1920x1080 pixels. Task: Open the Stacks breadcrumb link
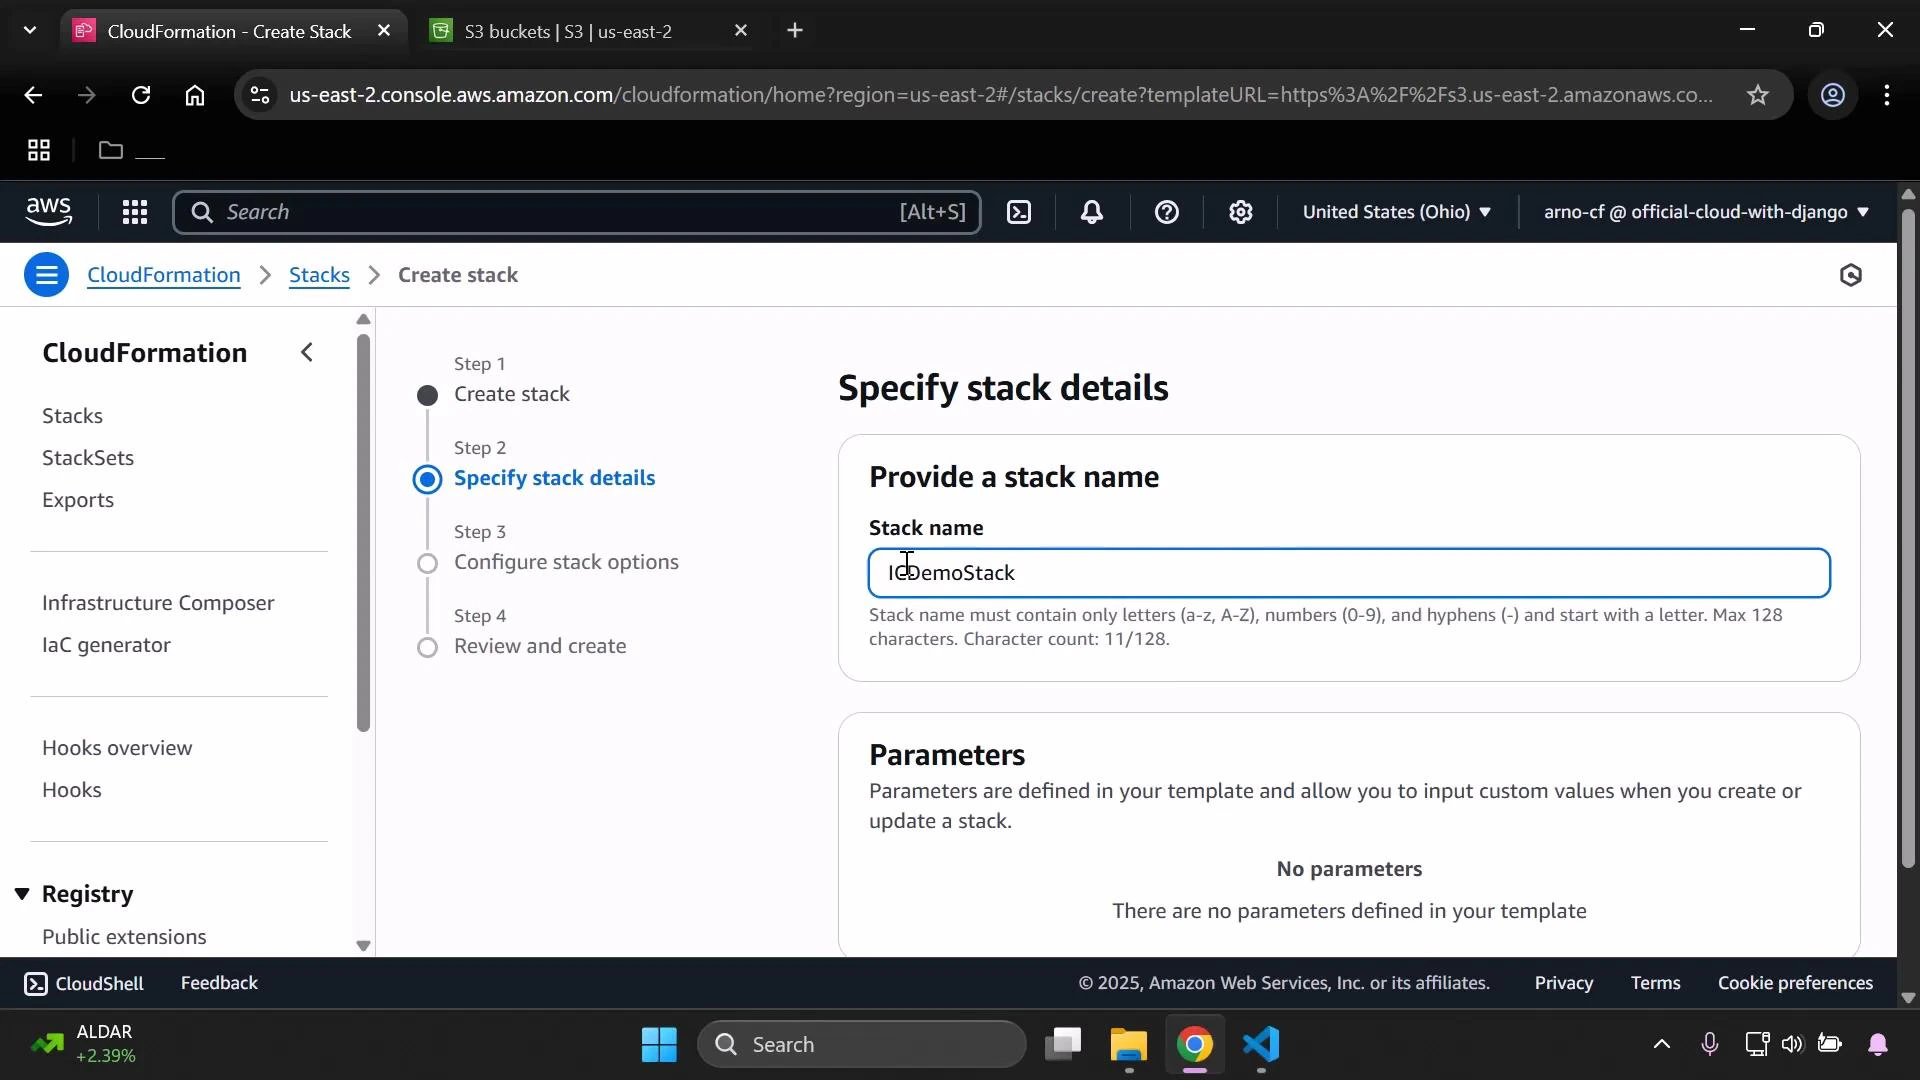coord(318,274)
